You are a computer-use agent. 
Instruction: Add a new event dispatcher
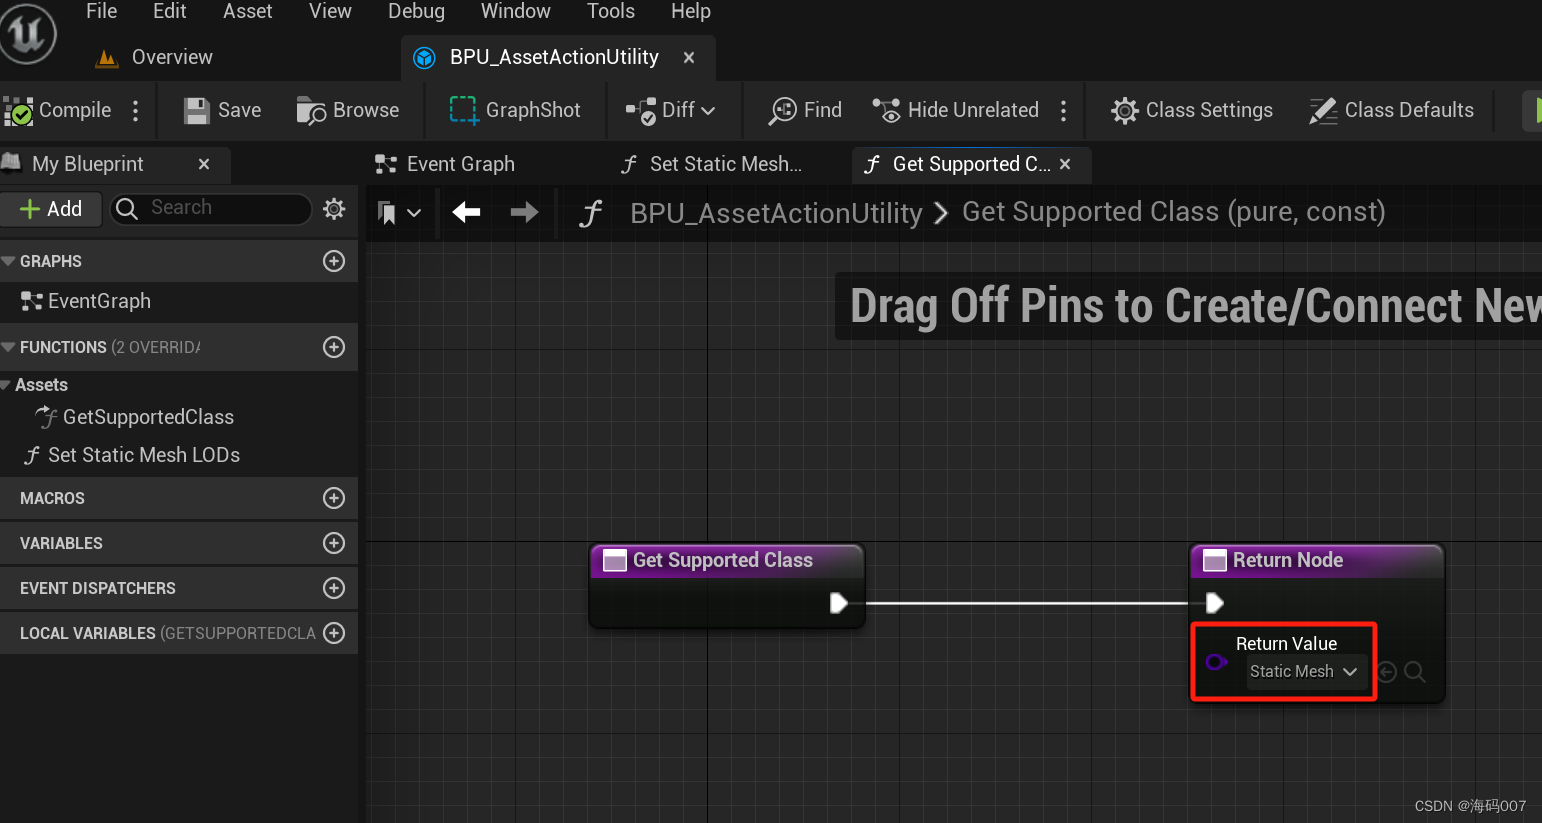coord(334,588)
